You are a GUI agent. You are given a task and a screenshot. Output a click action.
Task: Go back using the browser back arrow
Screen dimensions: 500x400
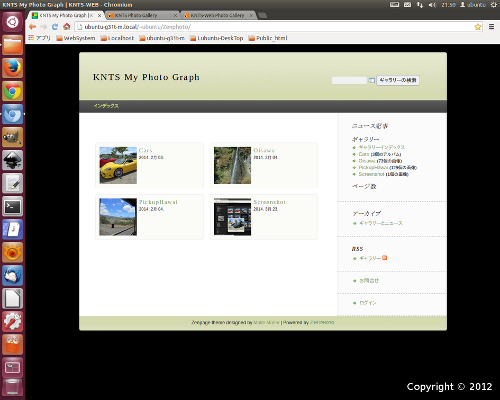[x=32, y=27]
